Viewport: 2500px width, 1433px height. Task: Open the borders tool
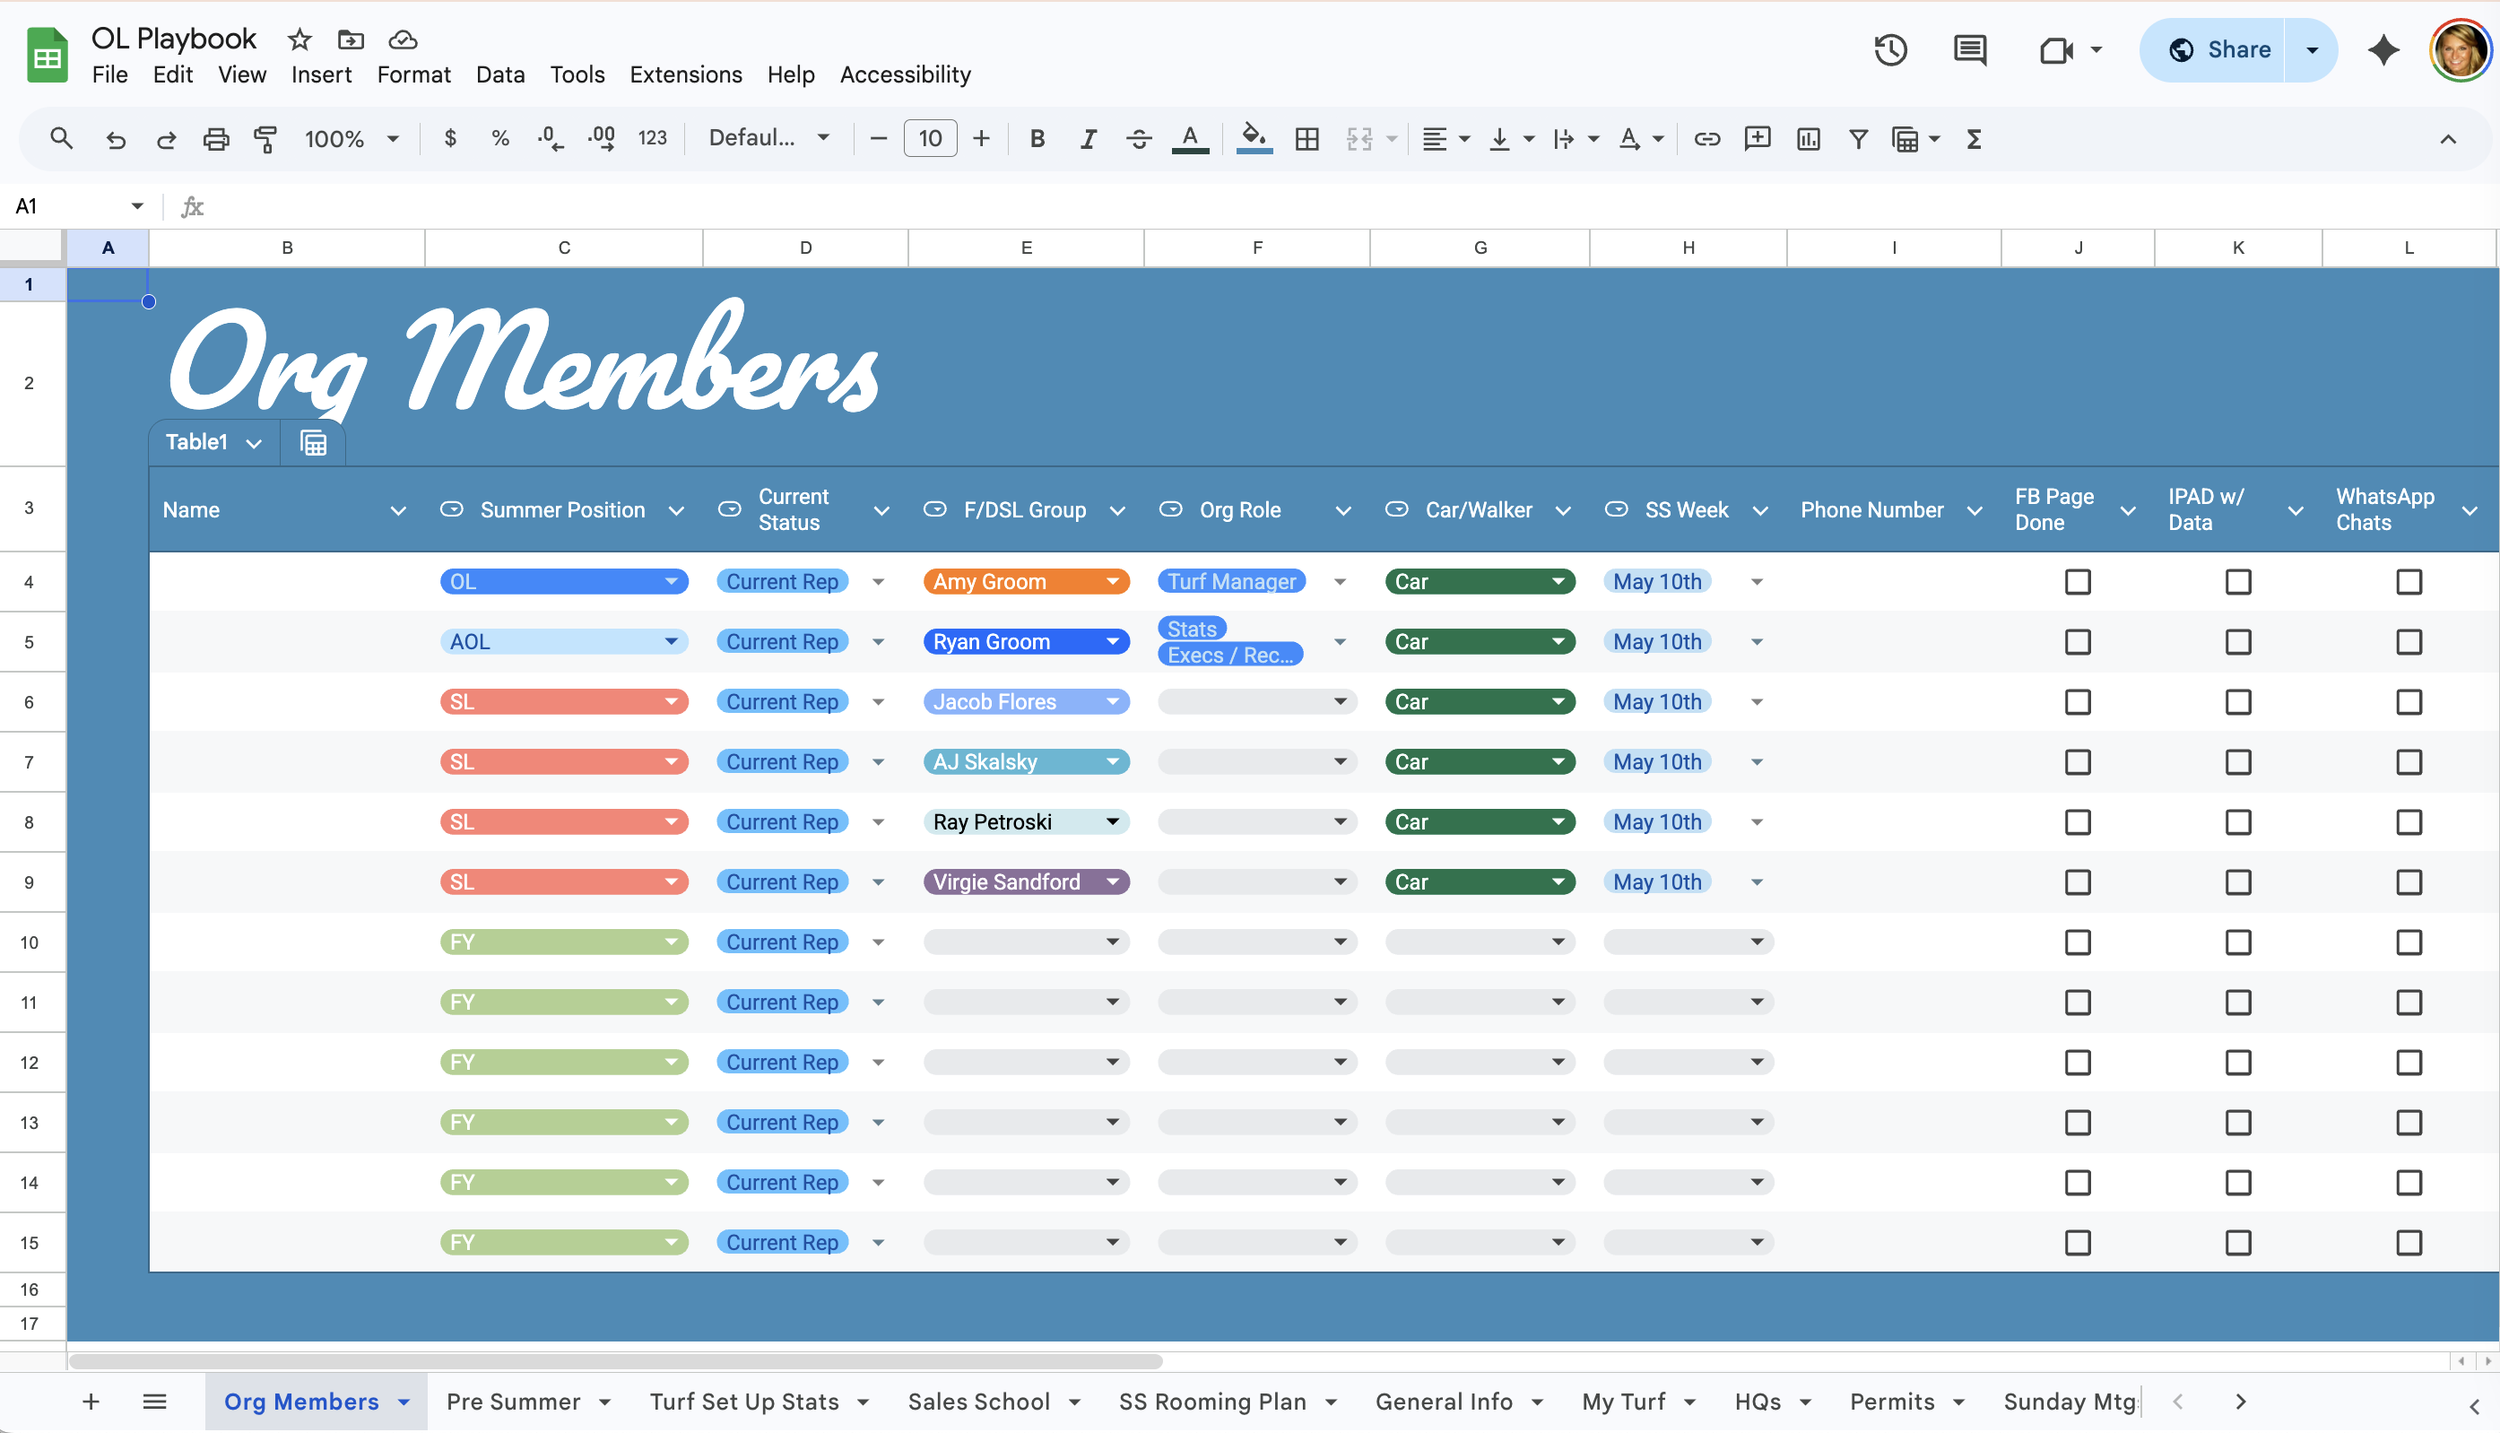pos(1306,139)
